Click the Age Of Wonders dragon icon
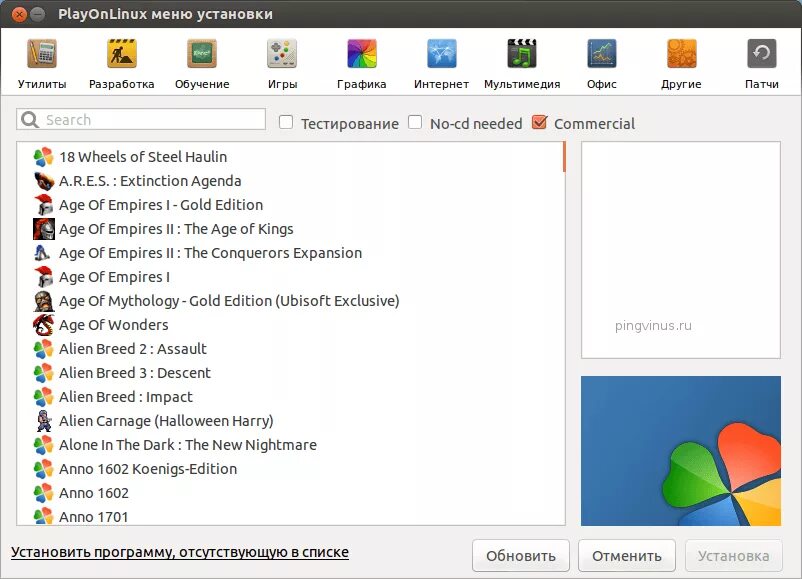 point(43,325)
